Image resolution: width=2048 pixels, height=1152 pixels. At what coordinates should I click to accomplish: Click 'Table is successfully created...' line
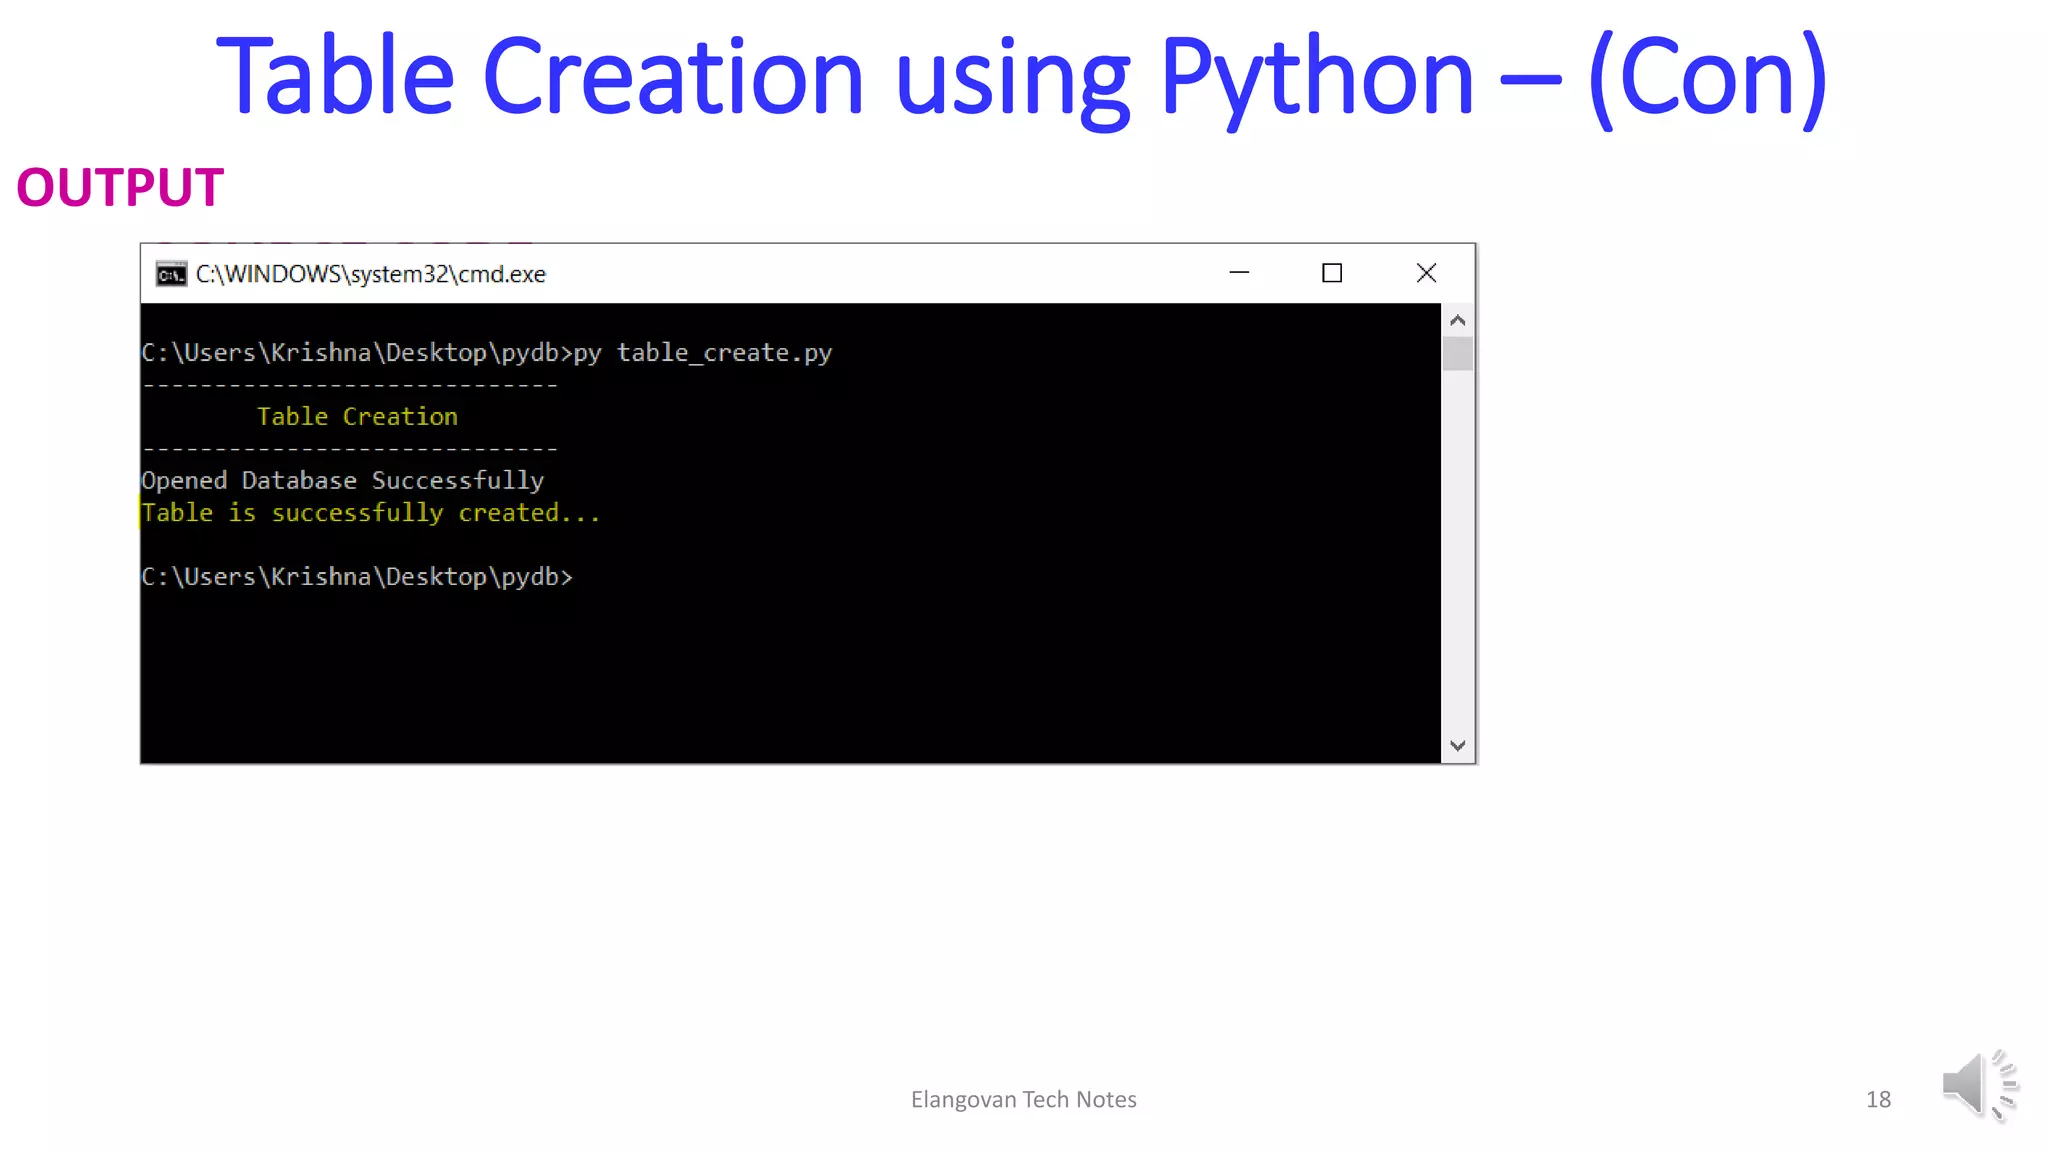371,513
